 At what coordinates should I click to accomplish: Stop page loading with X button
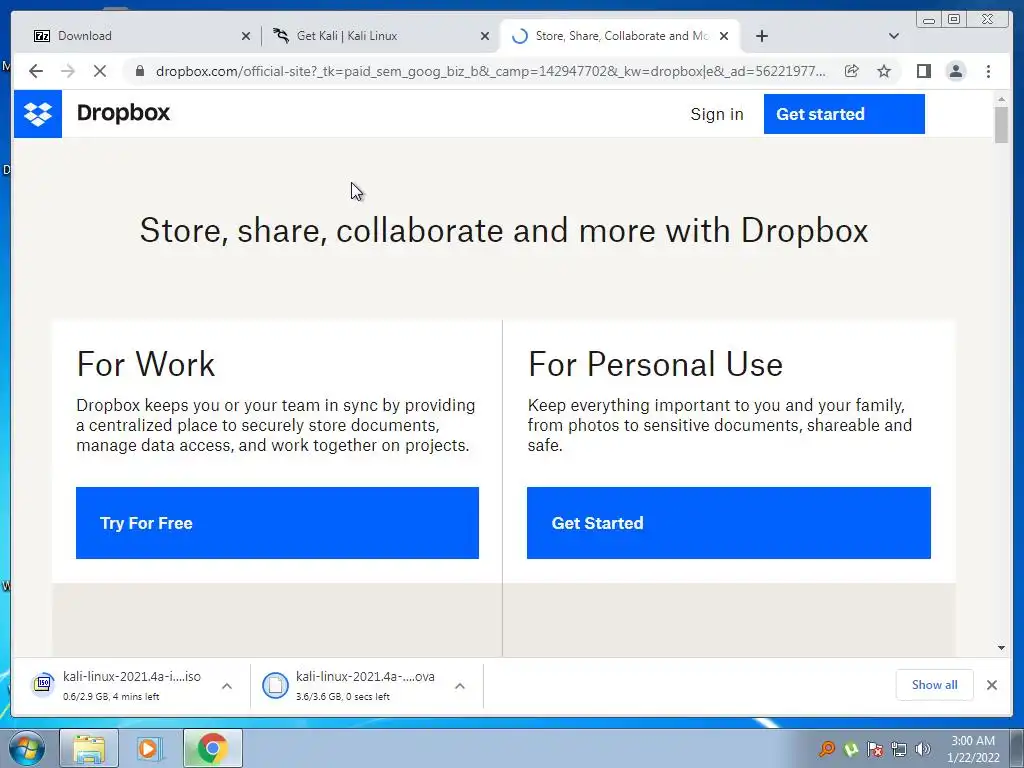pos(100,71)
